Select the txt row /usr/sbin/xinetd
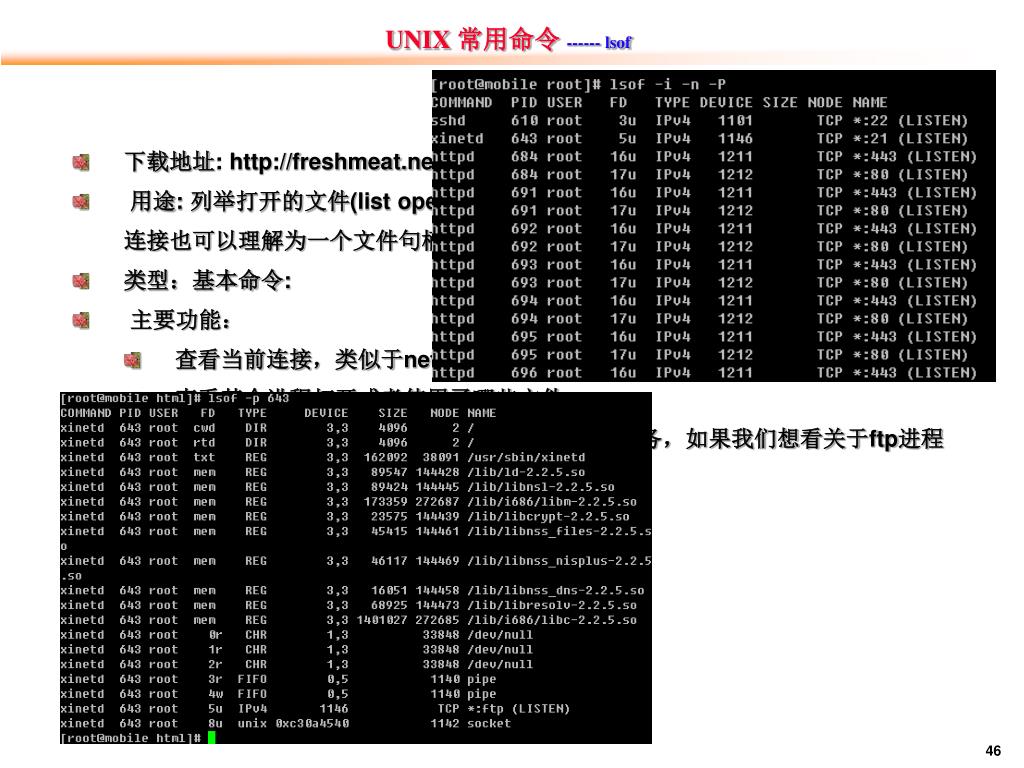This screenshot has width=1024, height=768. tap(323, 458)
